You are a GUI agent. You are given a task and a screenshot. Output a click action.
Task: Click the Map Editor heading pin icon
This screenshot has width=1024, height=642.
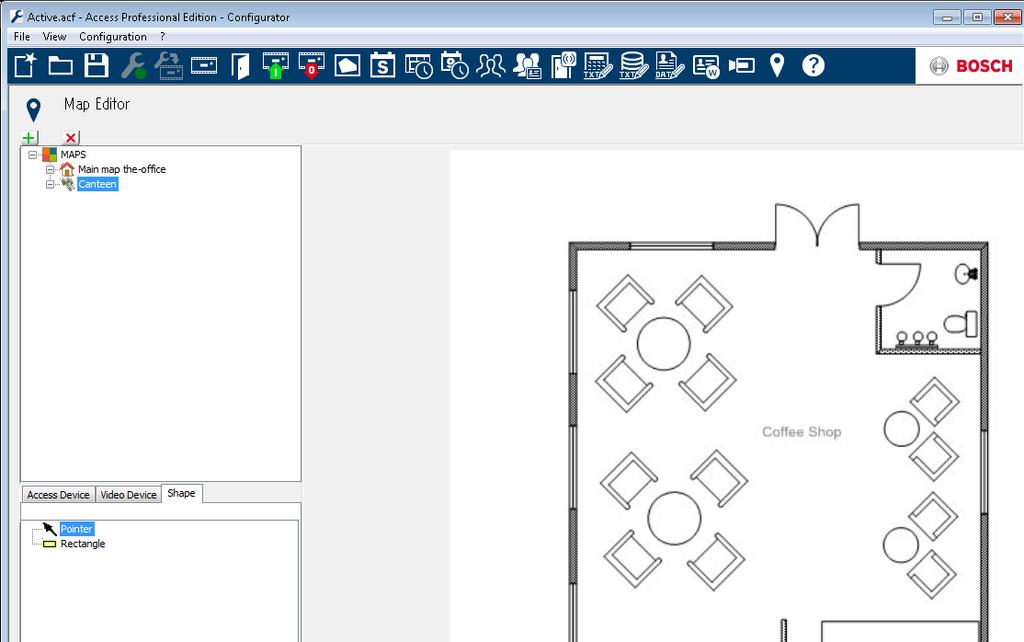click(x=33, y=109)
